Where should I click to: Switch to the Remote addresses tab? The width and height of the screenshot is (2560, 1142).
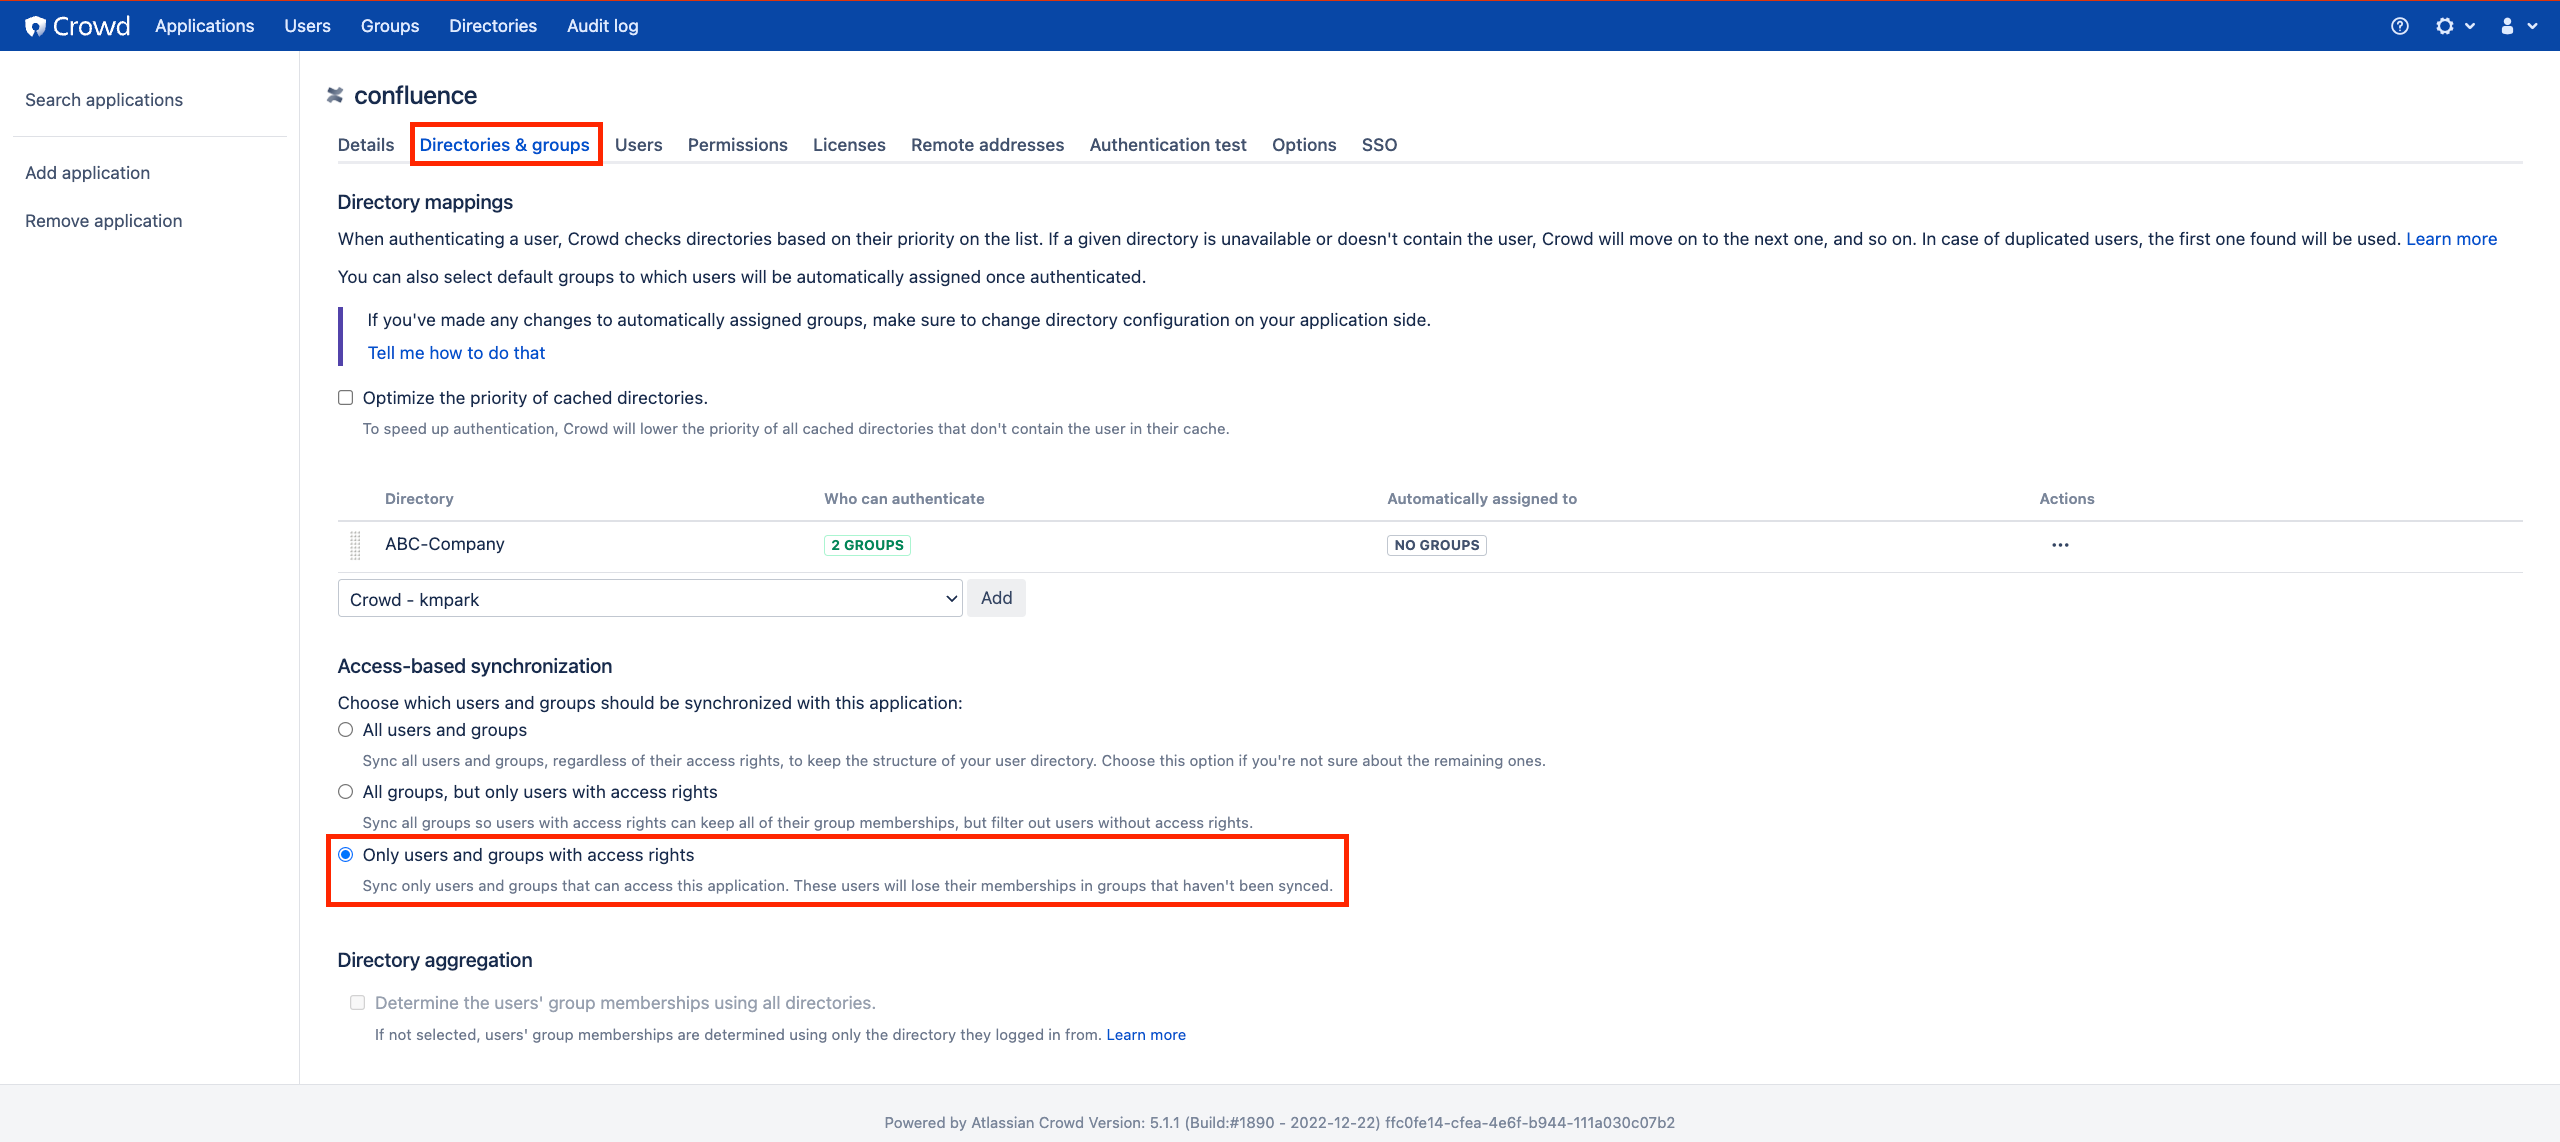click(x=987, y=145)
